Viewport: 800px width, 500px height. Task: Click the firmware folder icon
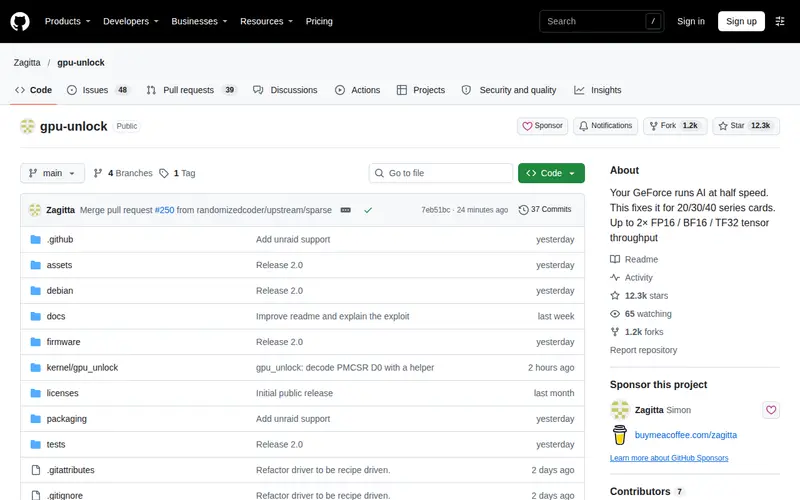pyautogui.click(x=35, y=342)
